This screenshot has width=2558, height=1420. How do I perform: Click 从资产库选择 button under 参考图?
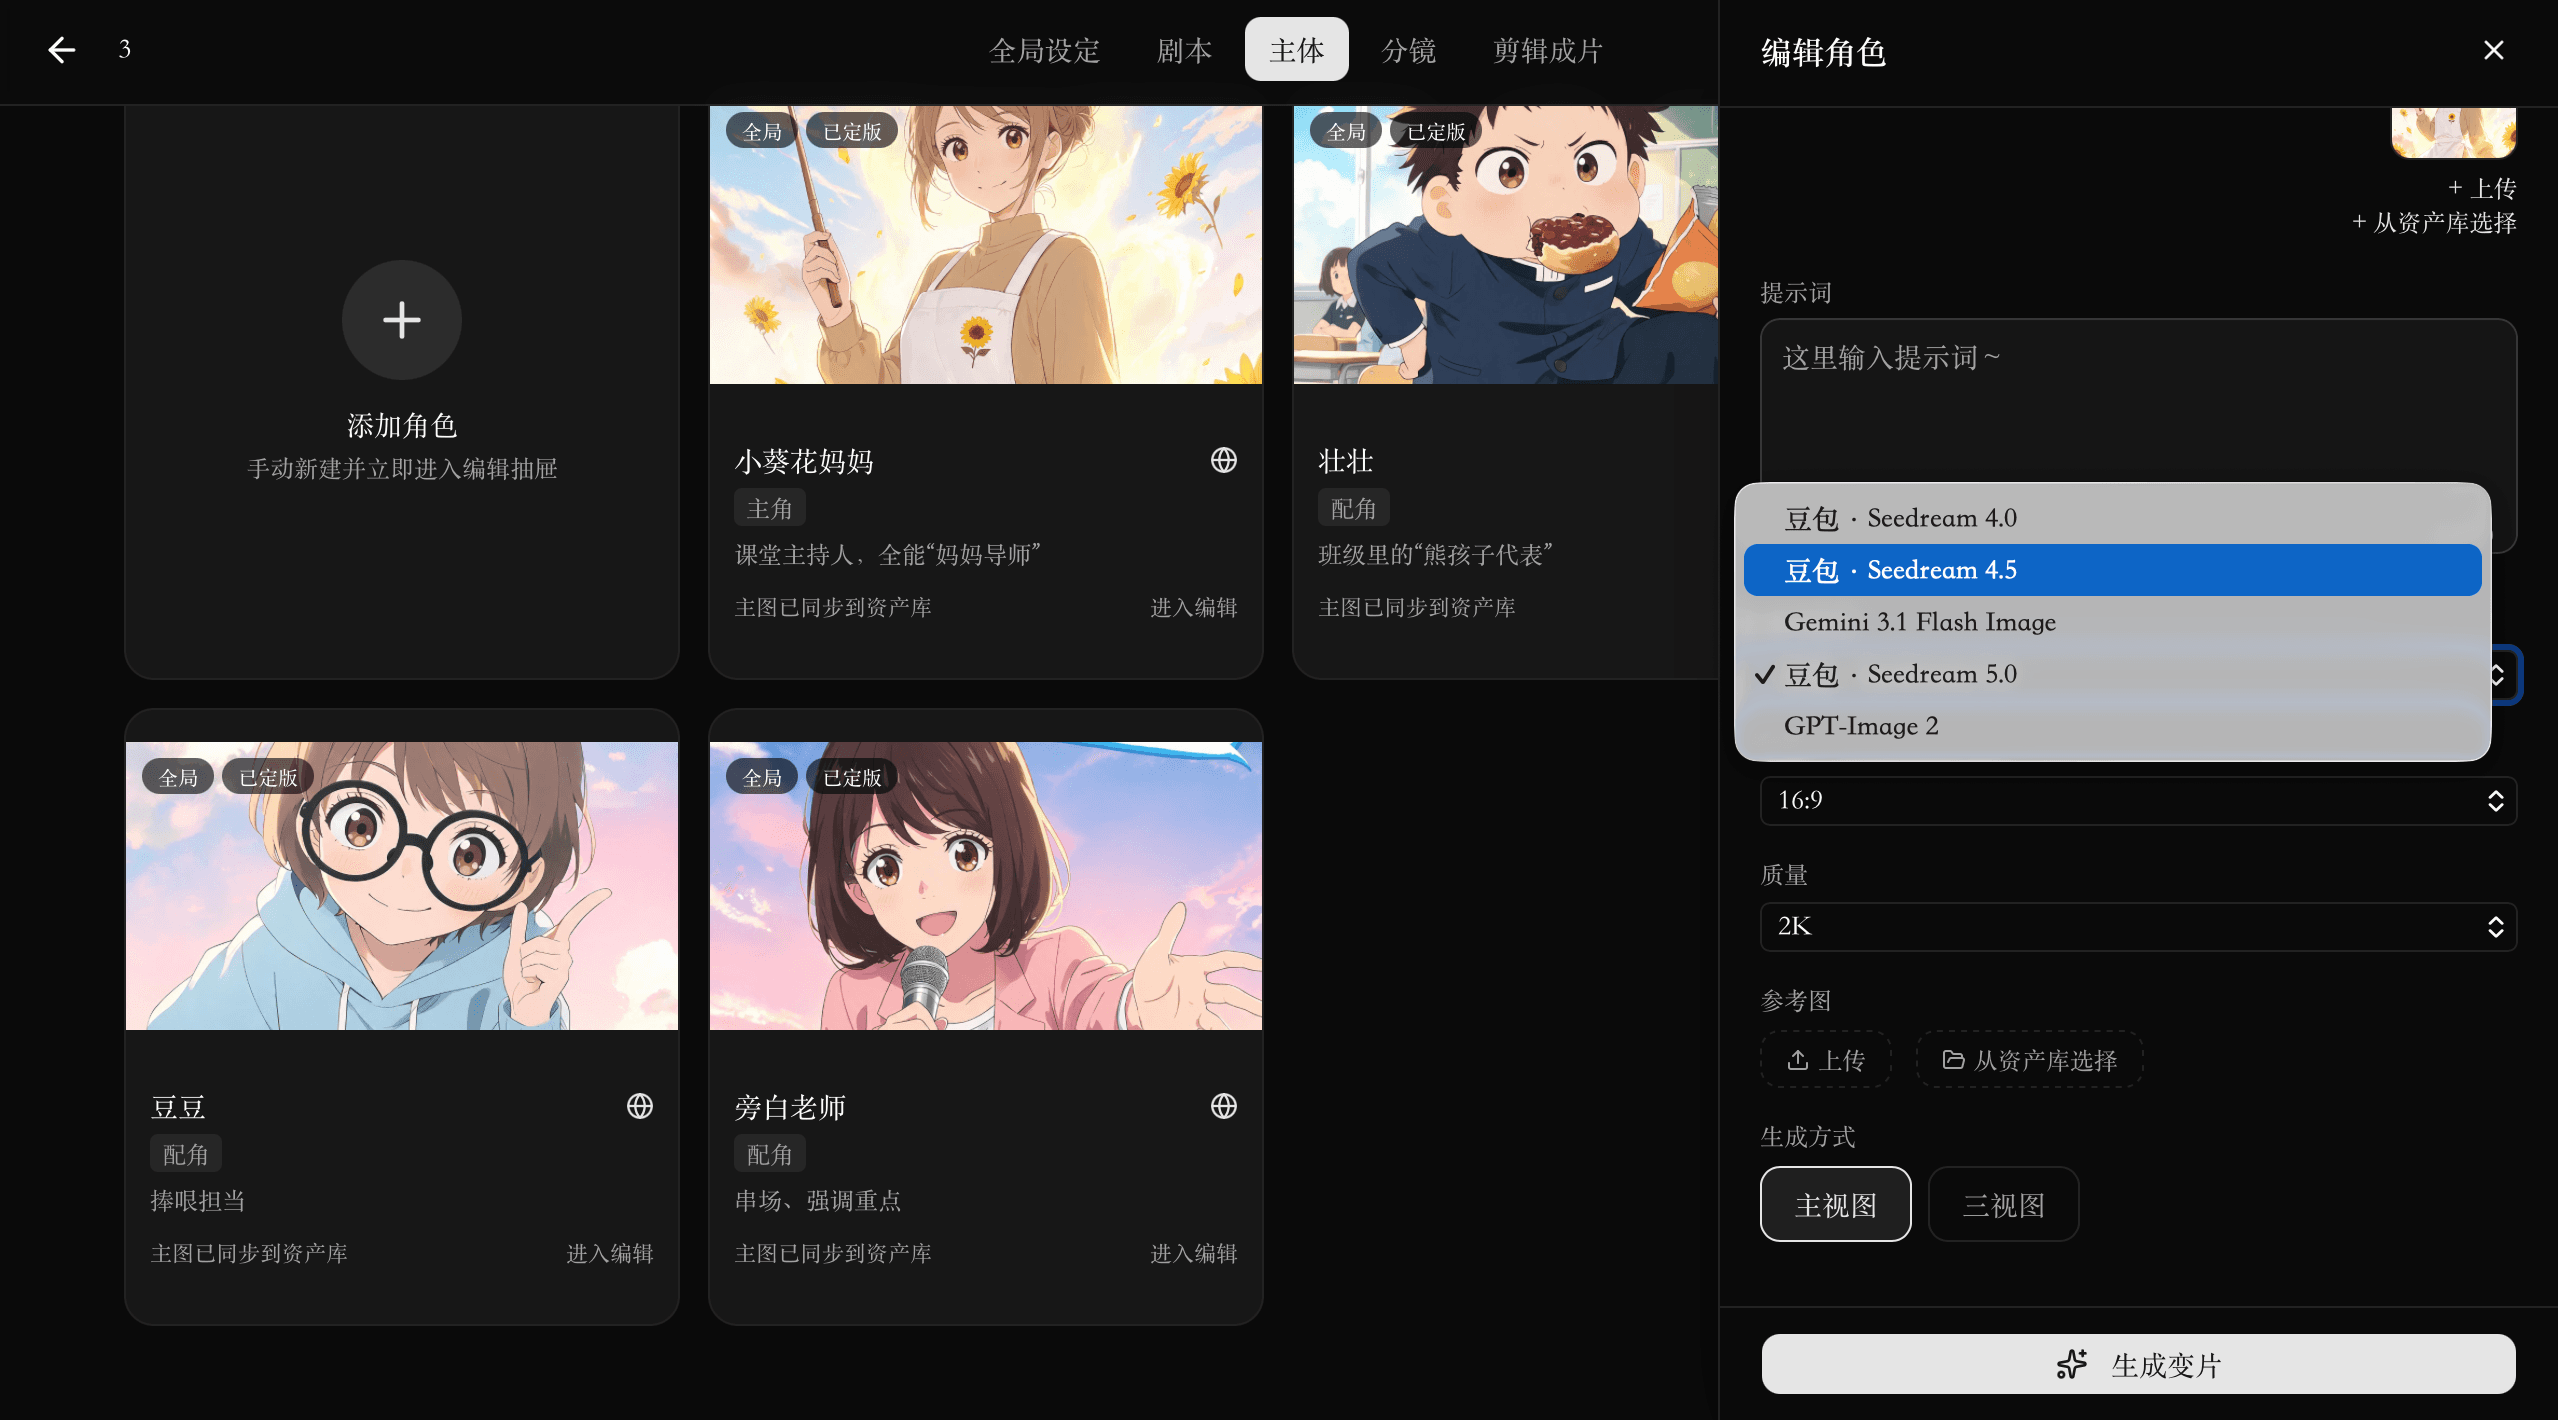click(2029, 1060)
